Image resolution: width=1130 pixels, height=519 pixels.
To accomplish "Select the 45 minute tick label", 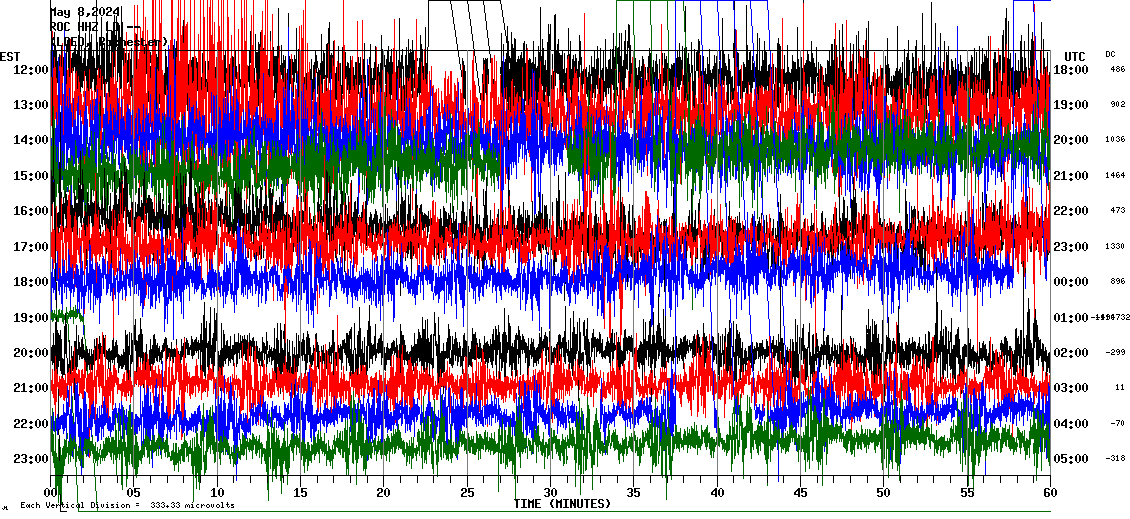I will coord(800,493).
